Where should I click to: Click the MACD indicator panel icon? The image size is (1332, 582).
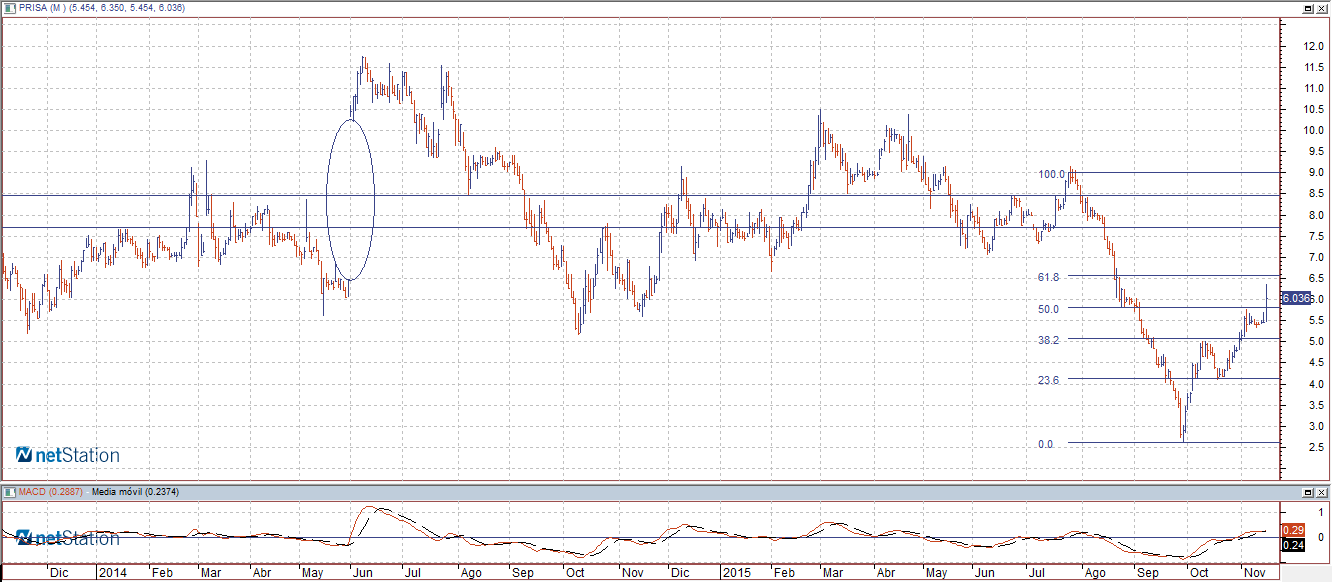[7, 492]
